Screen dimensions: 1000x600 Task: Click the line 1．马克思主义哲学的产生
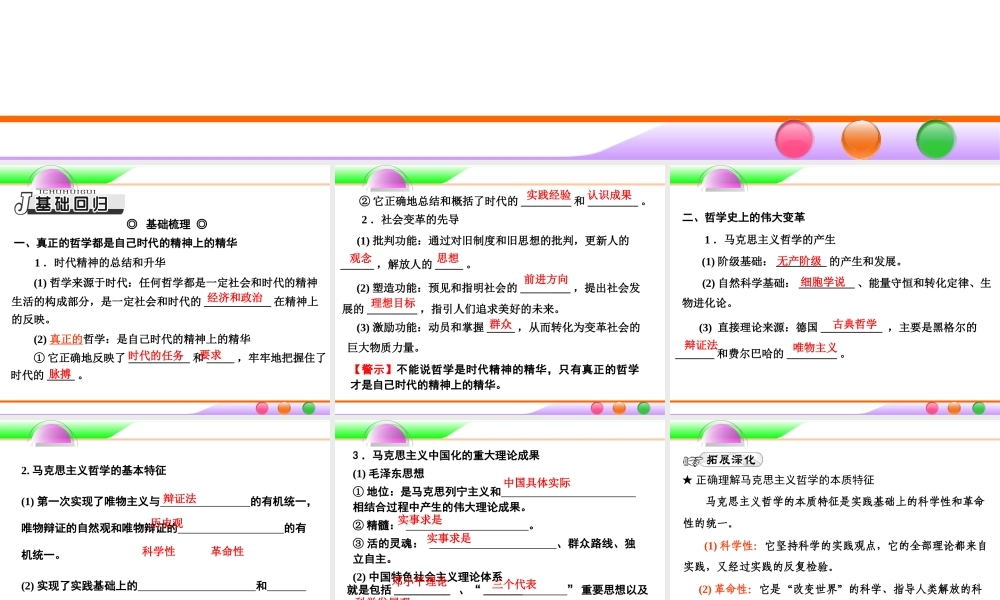click(x=769, y=240)
